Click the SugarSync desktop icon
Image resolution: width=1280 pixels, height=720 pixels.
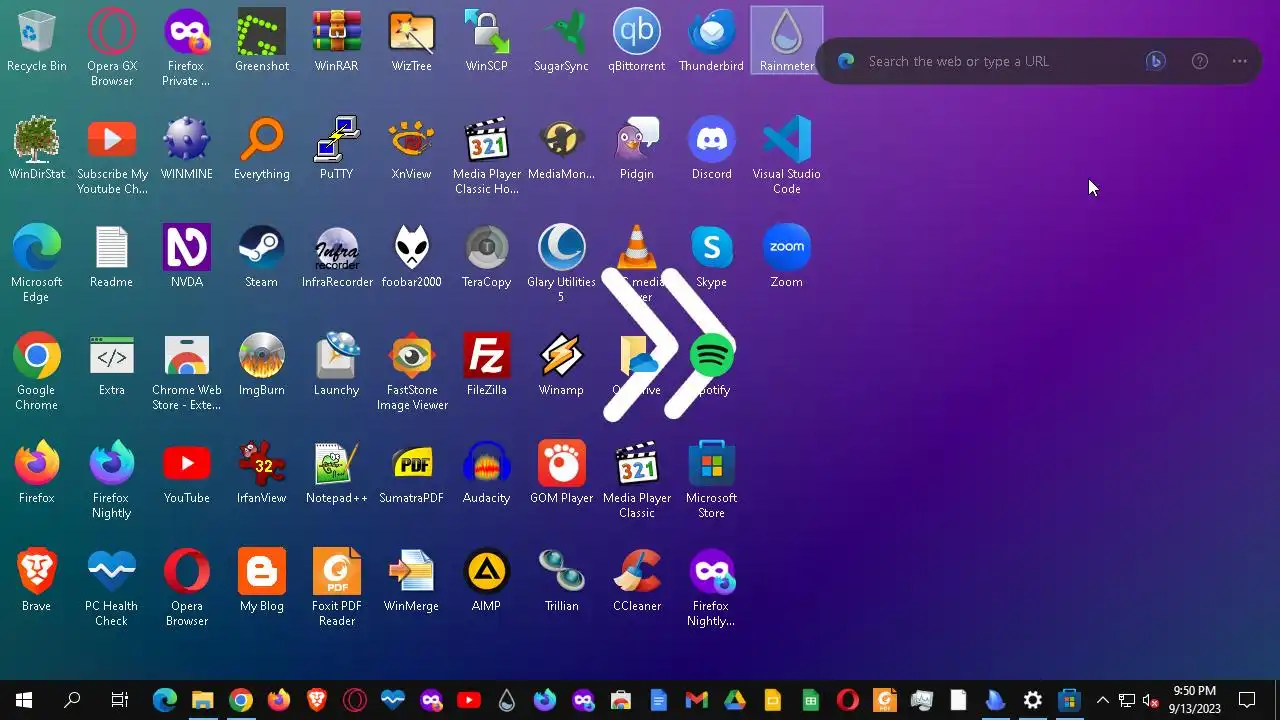[x=561, y=41]
